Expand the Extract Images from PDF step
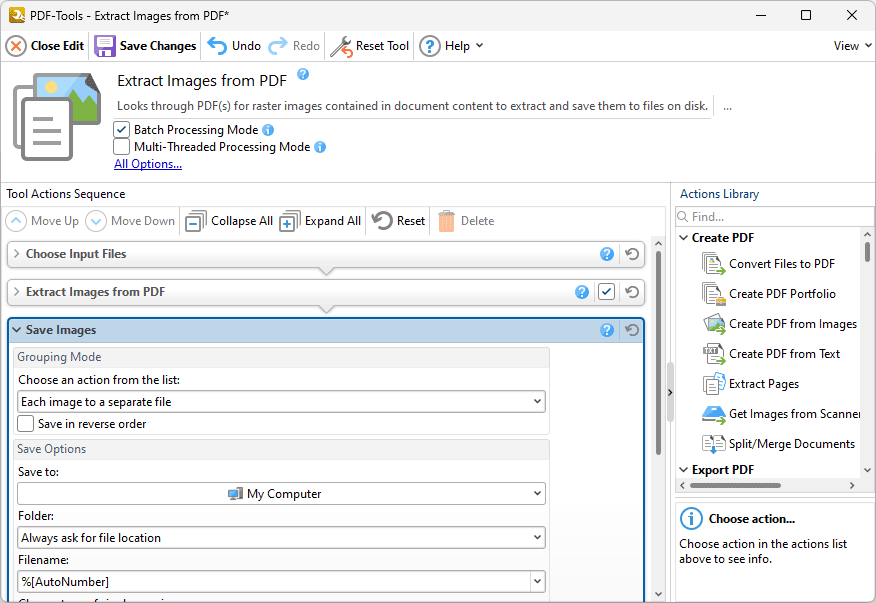 coord(17,292)
